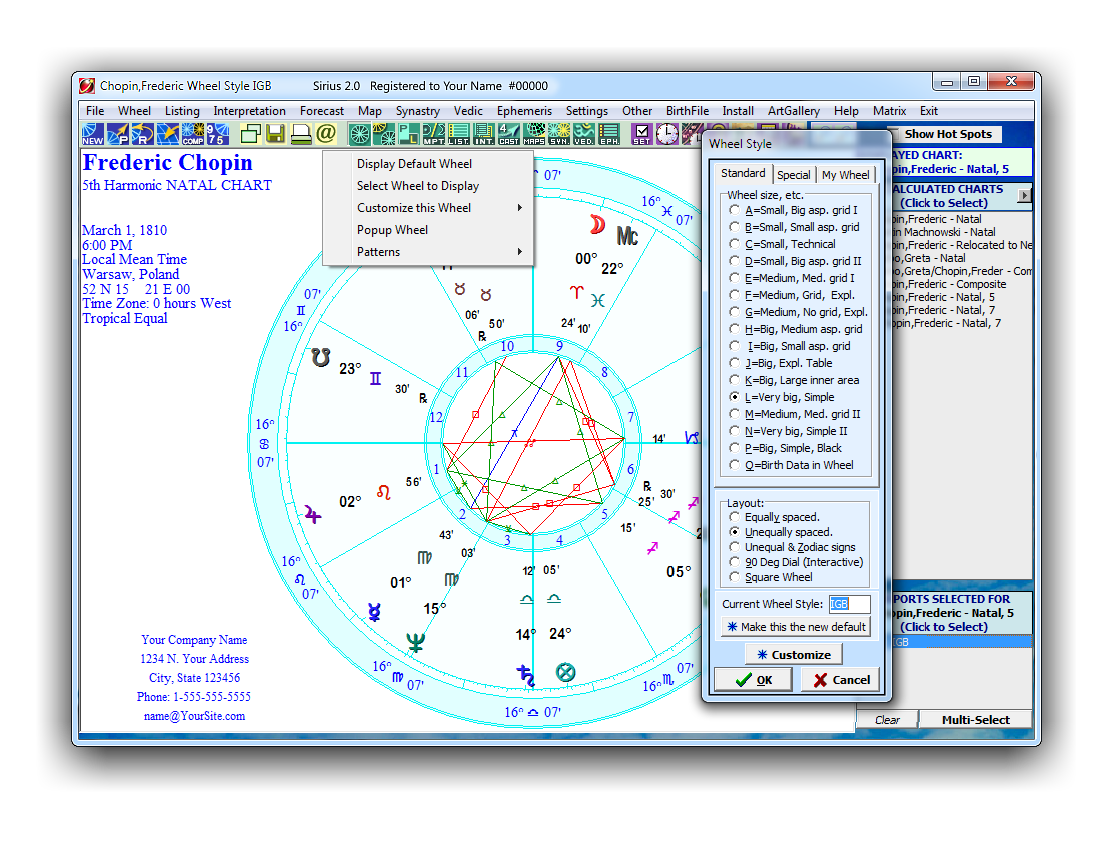Select Q=Birth Data in Wheel
Image resolution: width=1112 pixels, height=856 pixels.
tap(792, 465)
